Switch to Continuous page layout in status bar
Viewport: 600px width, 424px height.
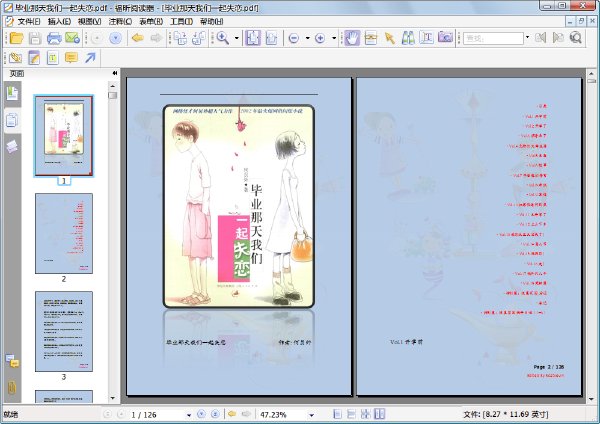[x=351, y=414]
